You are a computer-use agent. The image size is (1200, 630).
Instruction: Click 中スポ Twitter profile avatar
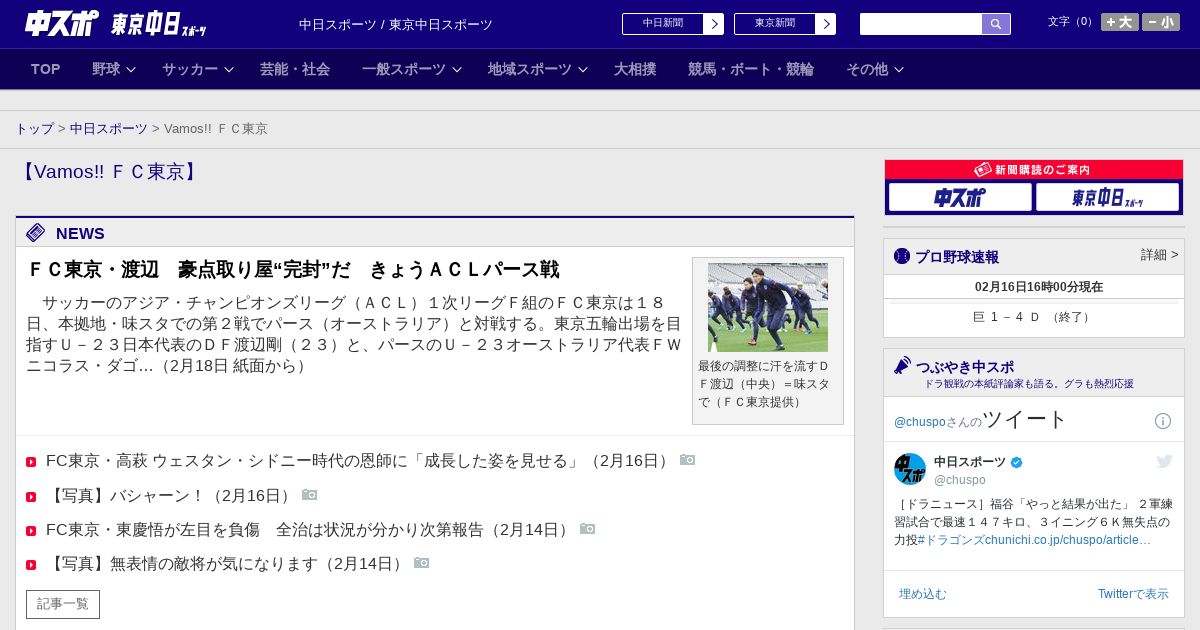(x=910, y=469)
